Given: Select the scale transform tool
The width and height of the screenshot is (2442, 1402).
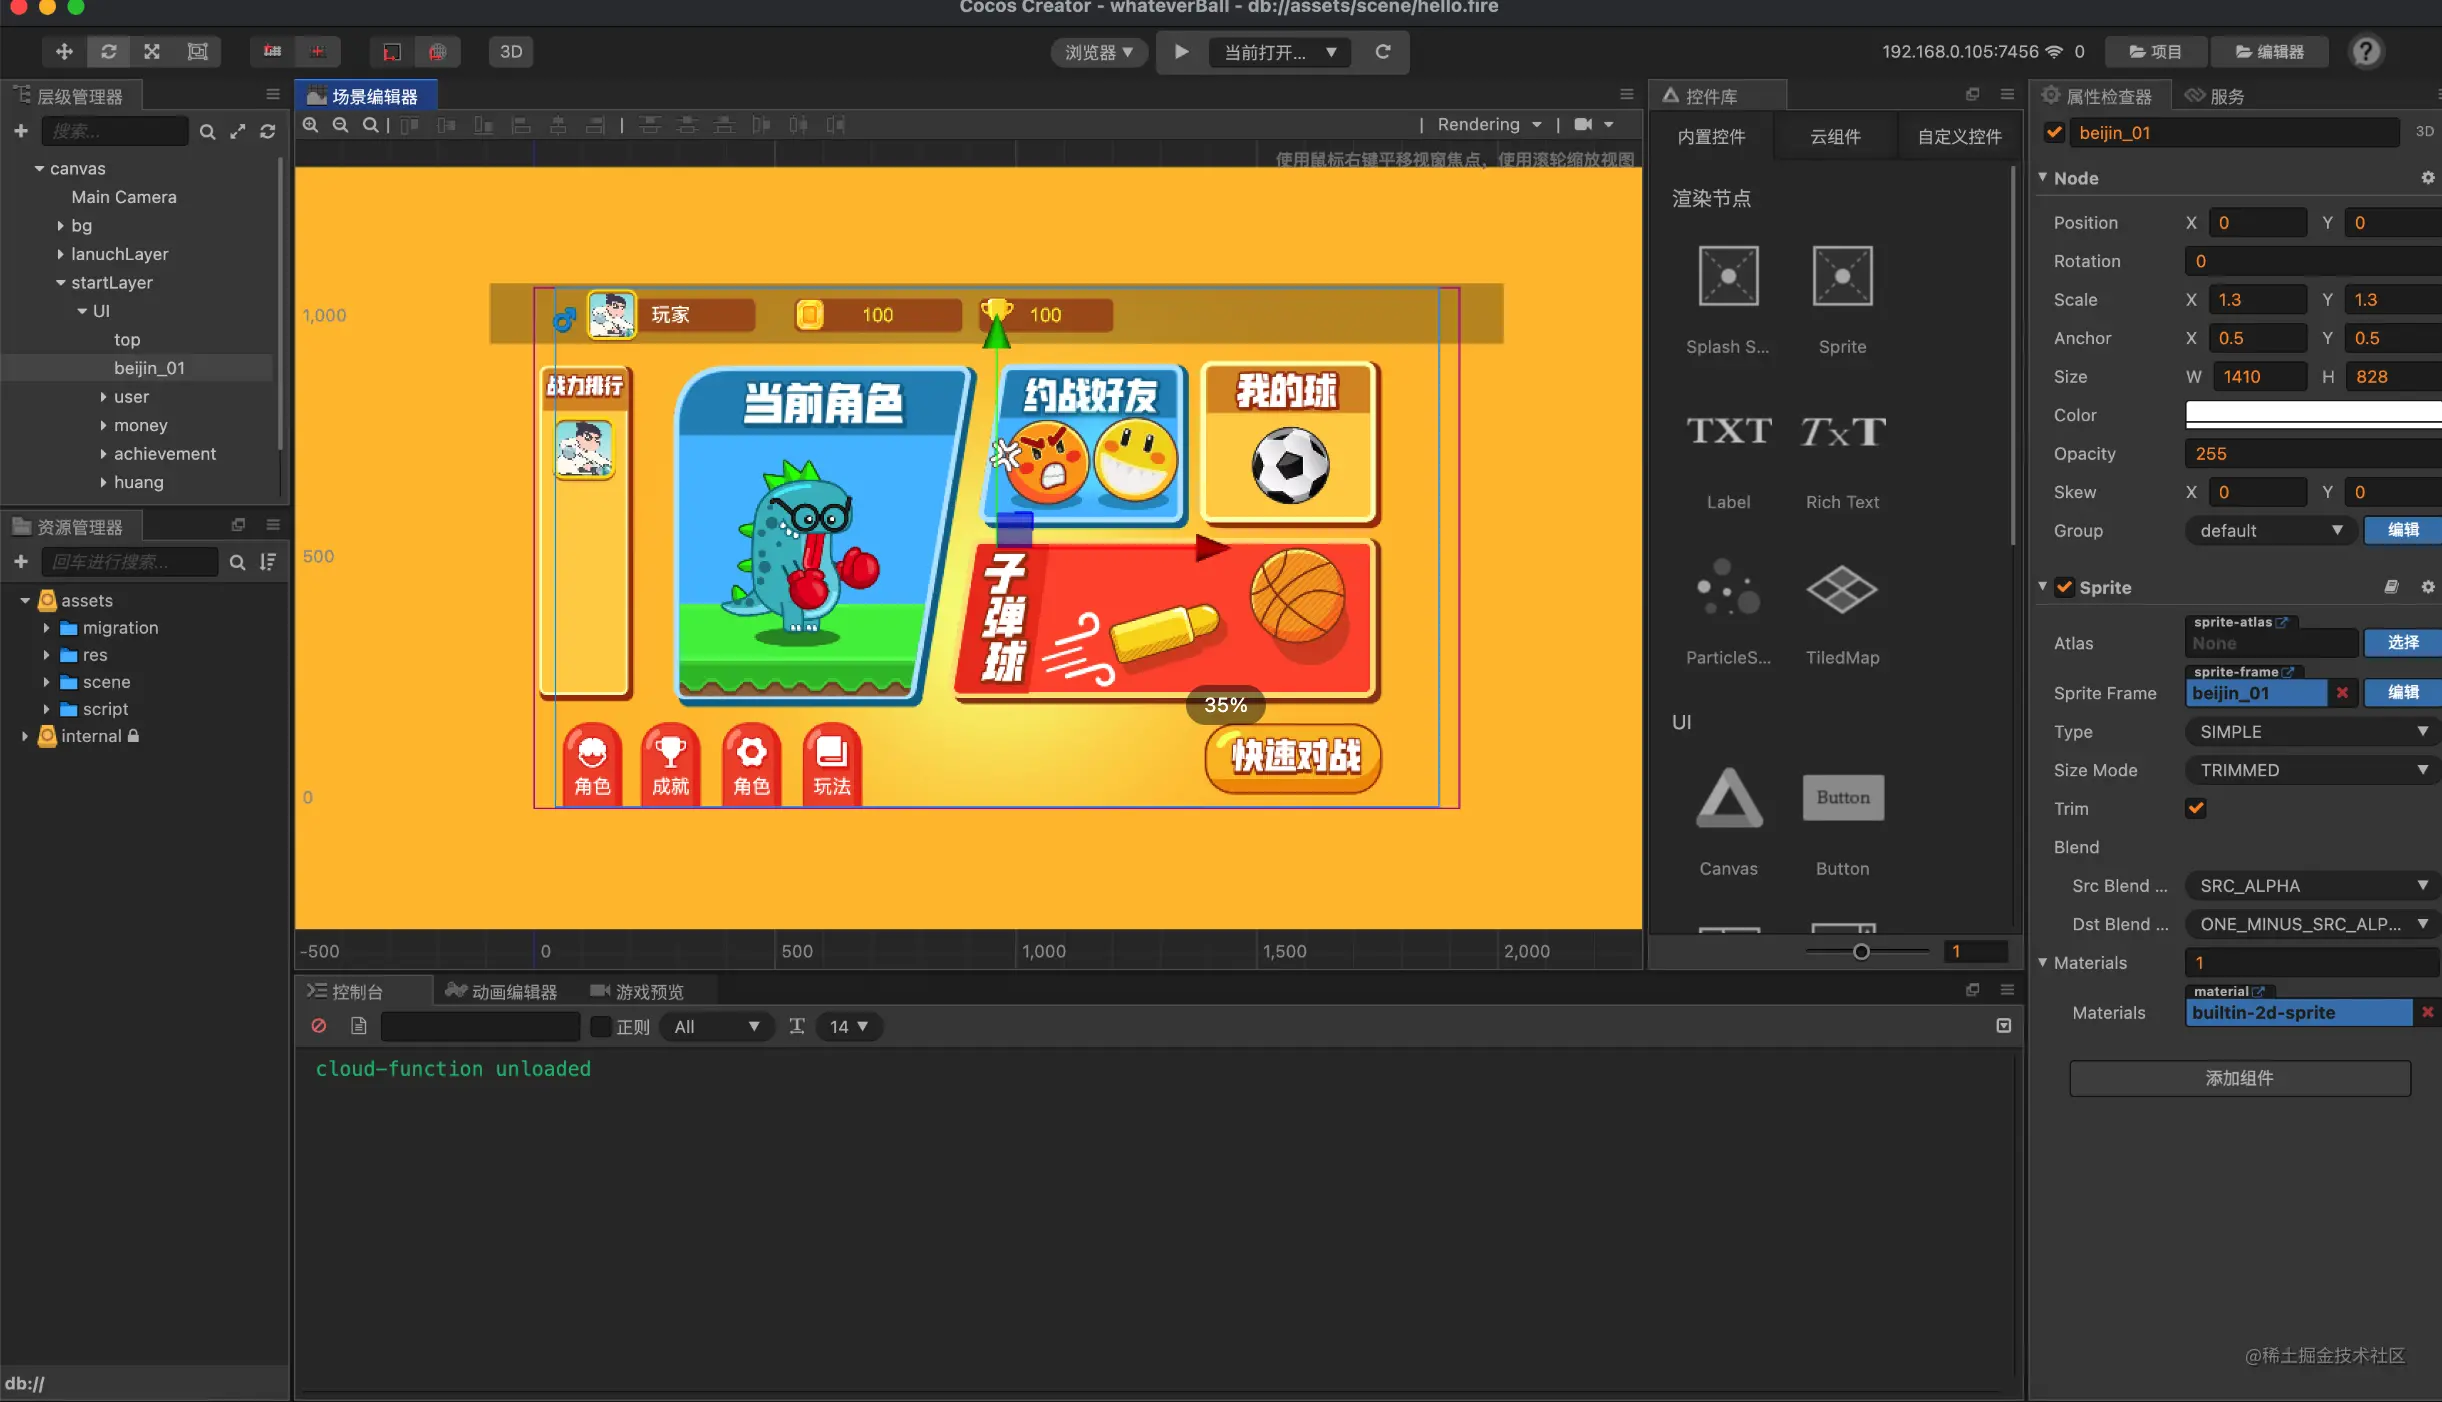Looking at the screenshot, I should coord(152,51).
